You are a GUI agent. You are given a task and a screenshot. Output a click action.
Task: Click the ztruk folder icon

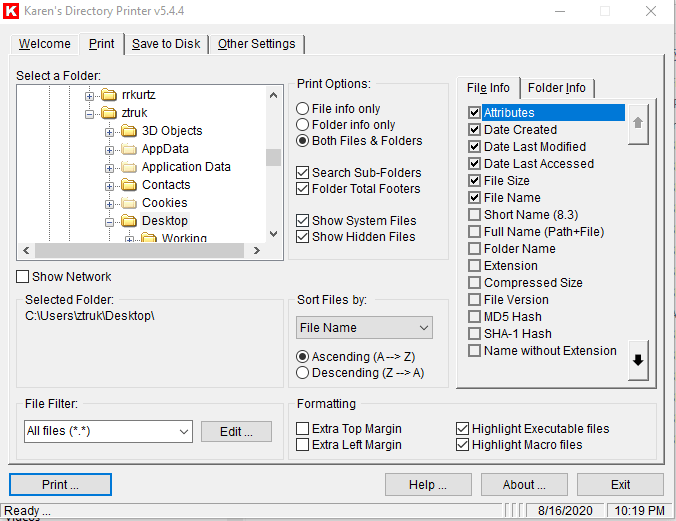[x=109, y=113]
